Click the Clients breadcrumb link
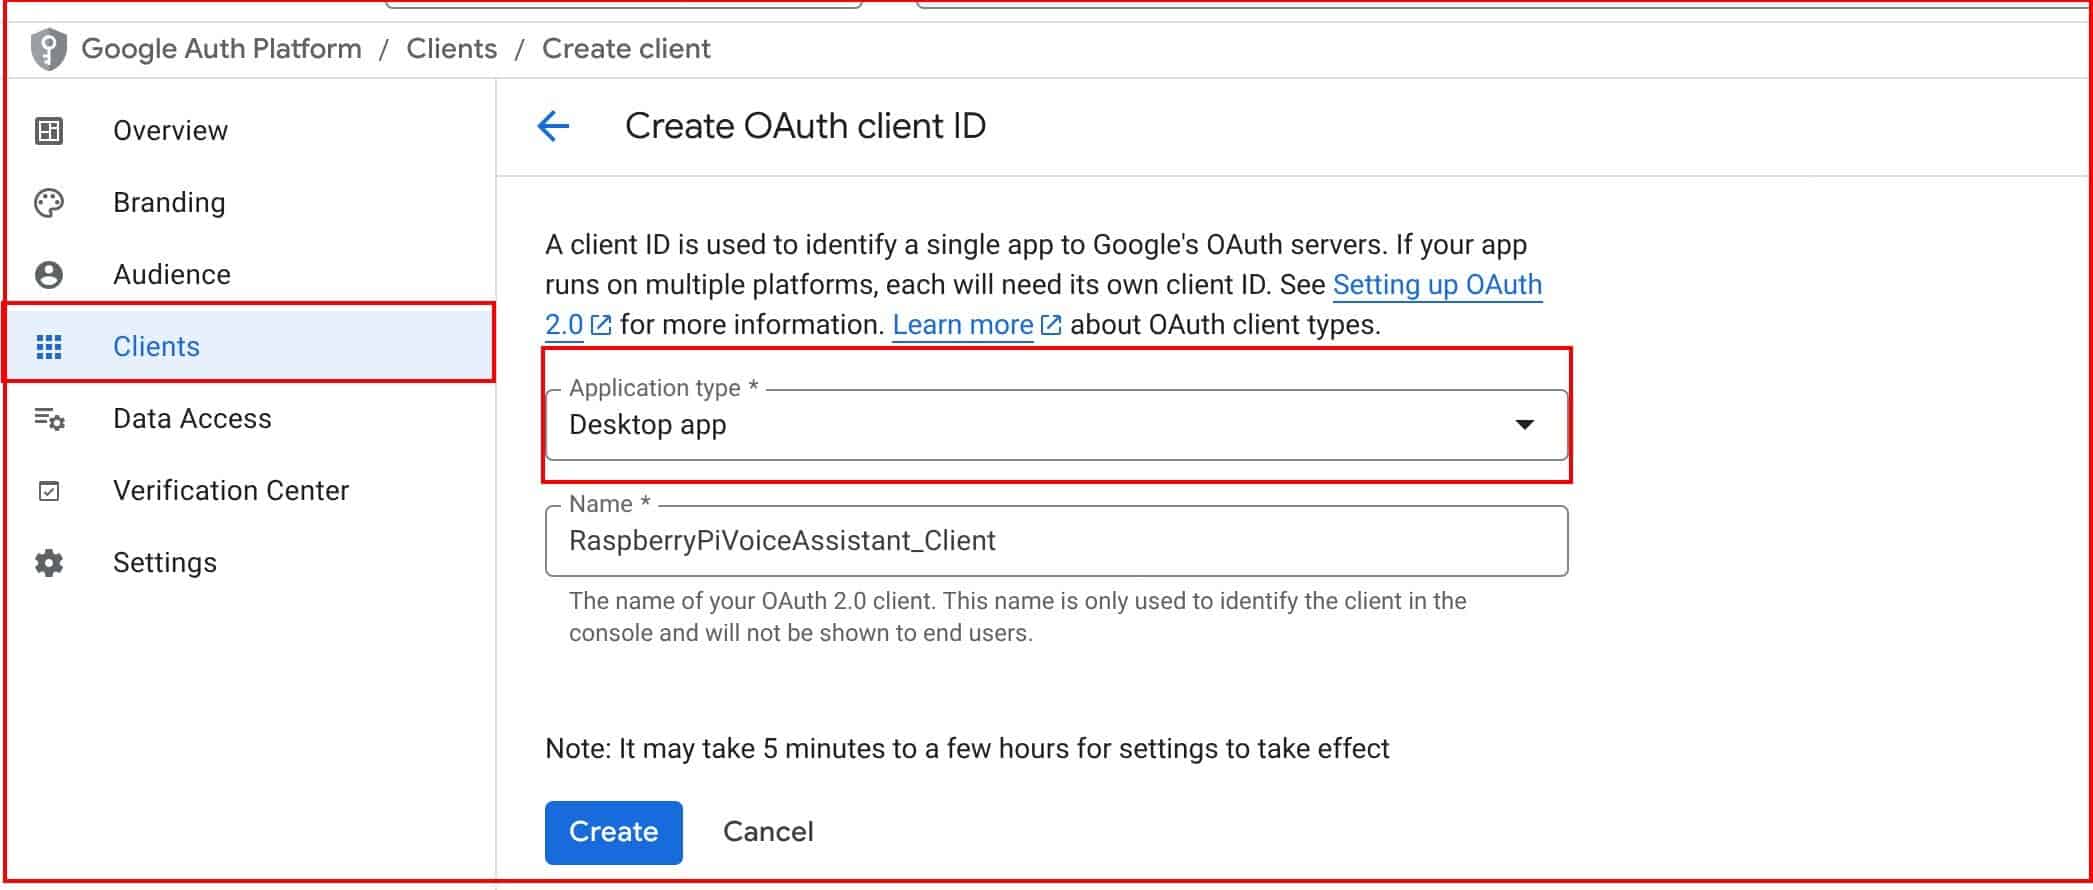The height and width of the screenshot is (890, 2093). (451, 49)
